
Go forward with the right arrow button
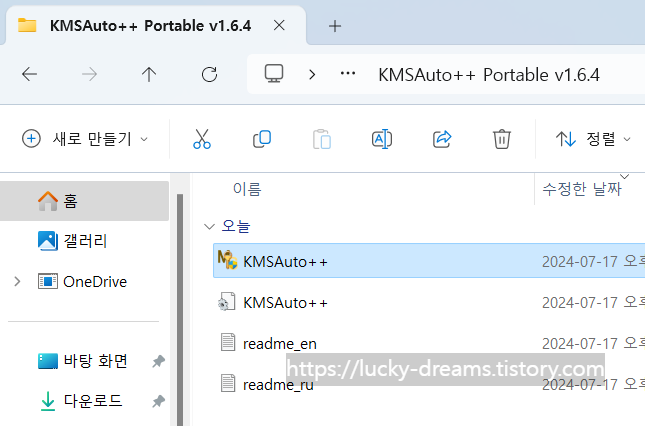[89, 74]
